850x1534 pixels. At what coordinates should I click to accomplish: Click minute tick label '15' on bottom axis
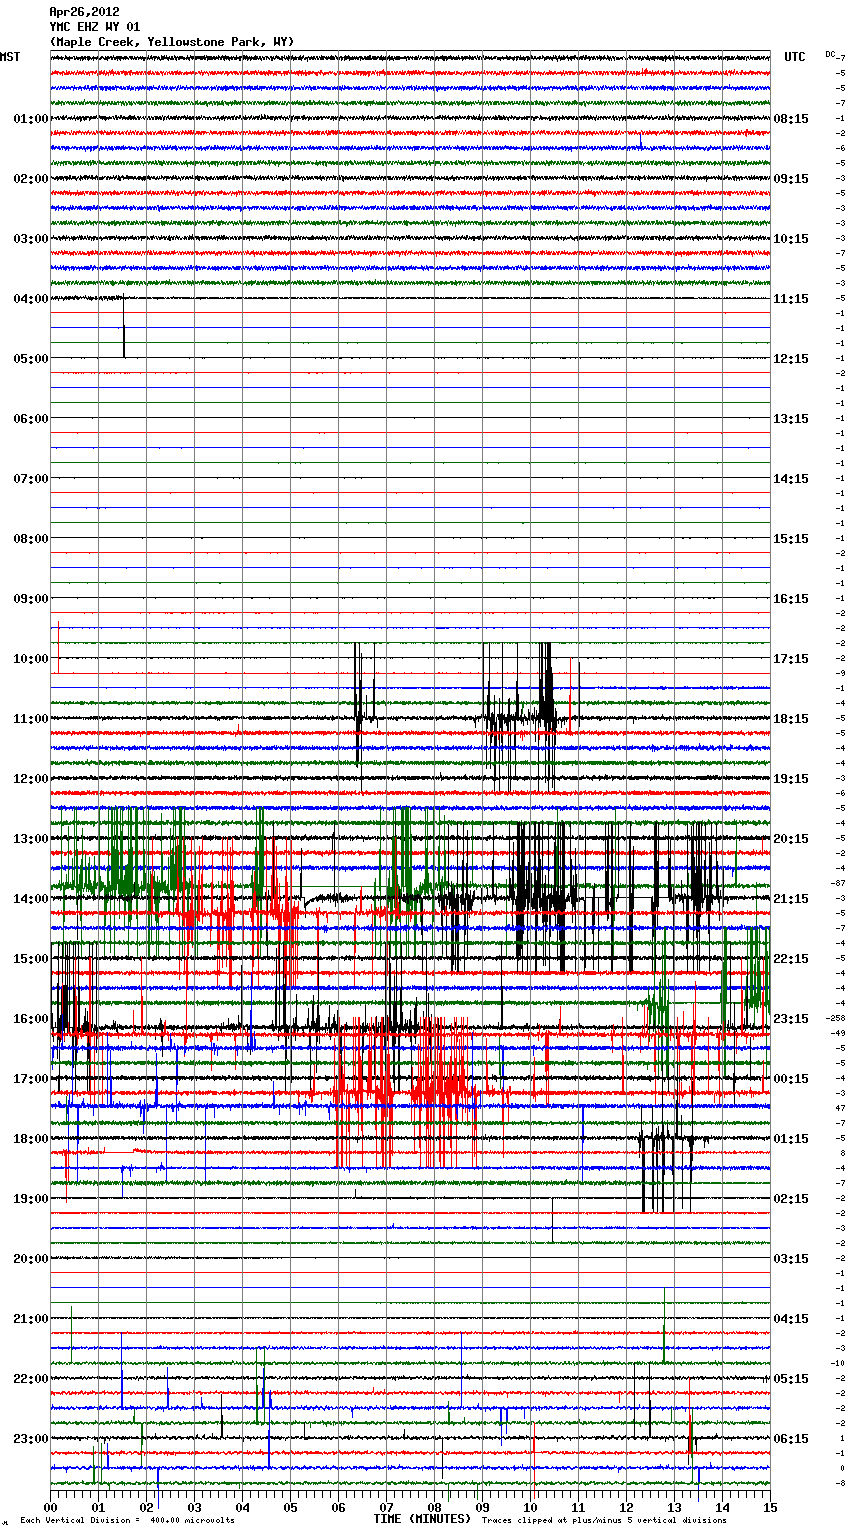770,1507
